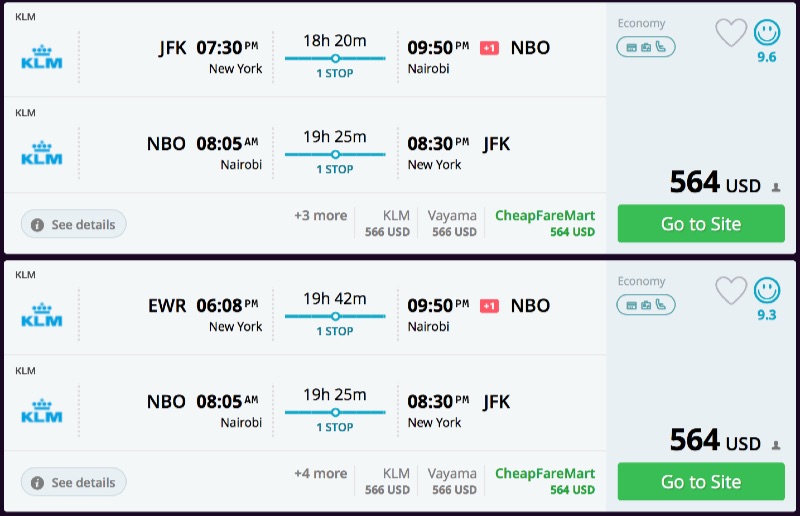Select Vayama 566 USD offer in second result
Viewport: 800px width, 516px height.
pos(452,481)
